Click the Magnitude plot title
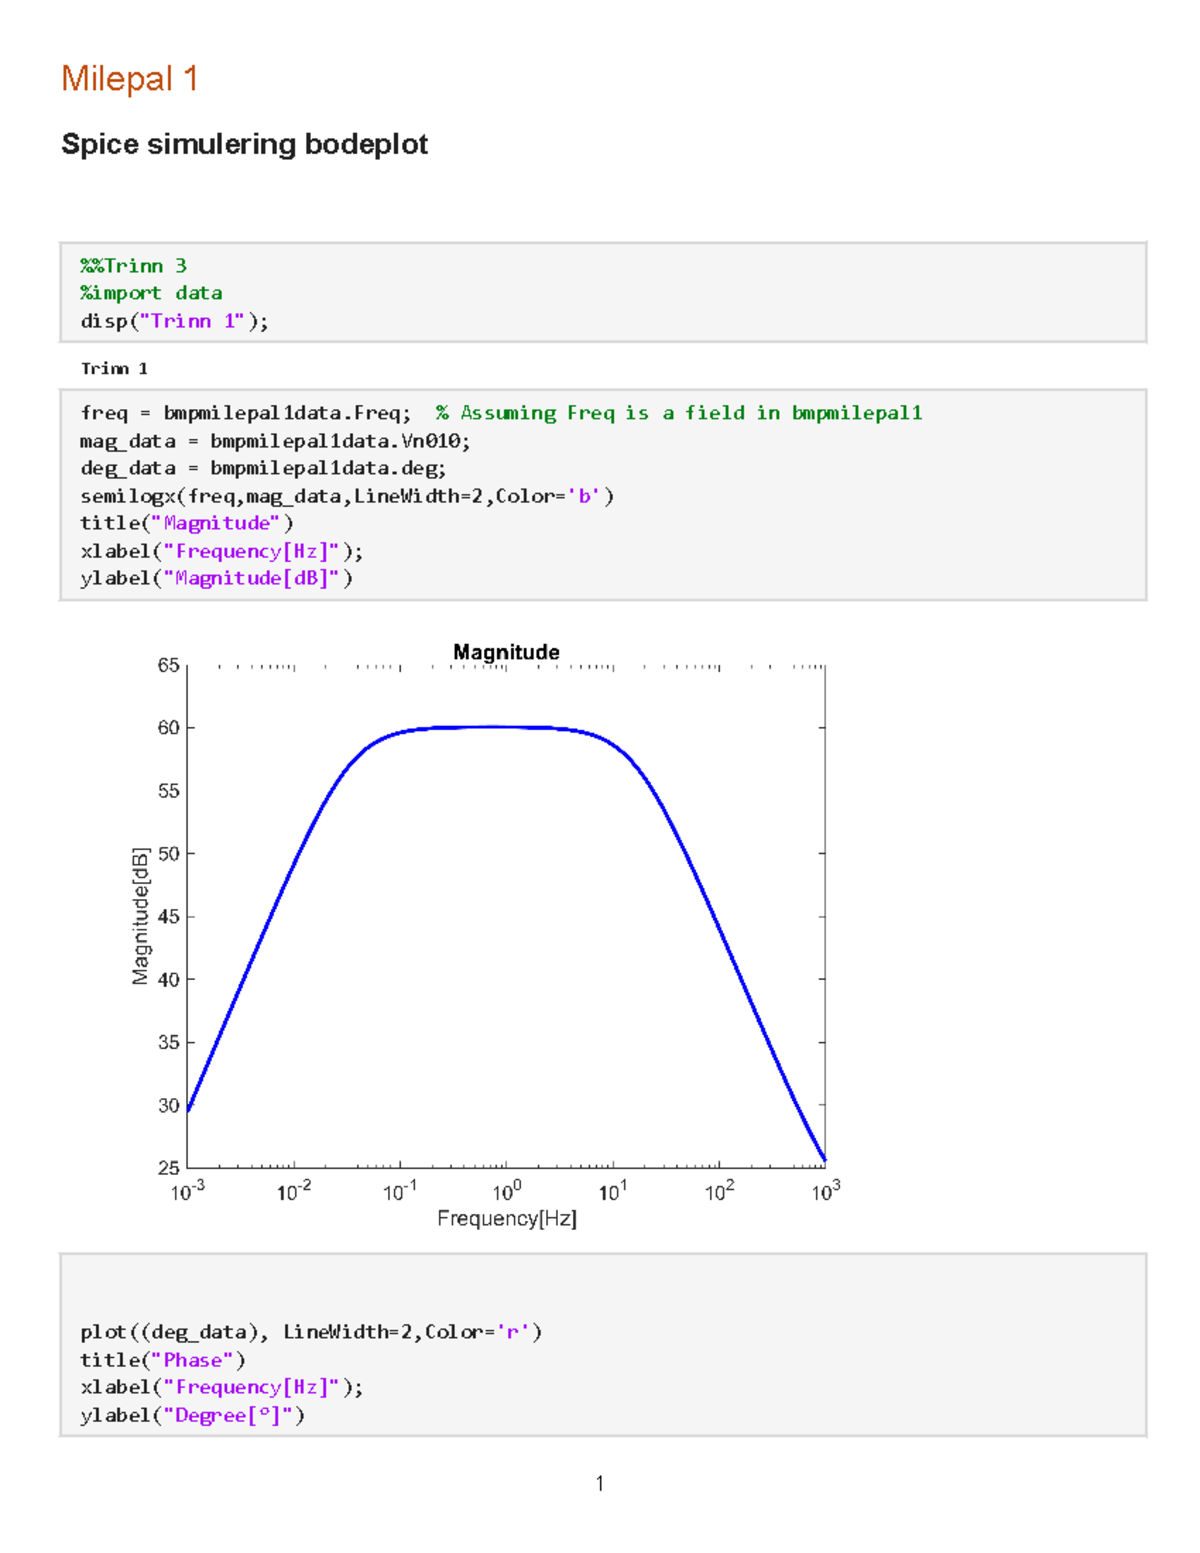Screen dimensions: 1200x1553 [506, 651]
